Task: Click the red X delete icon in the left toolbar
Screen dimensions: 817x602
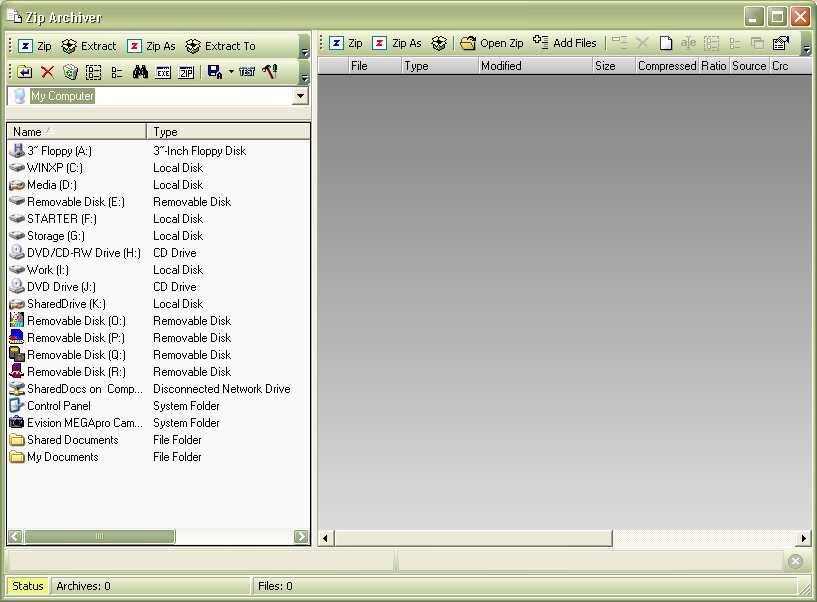Action: tap(47, 72)
